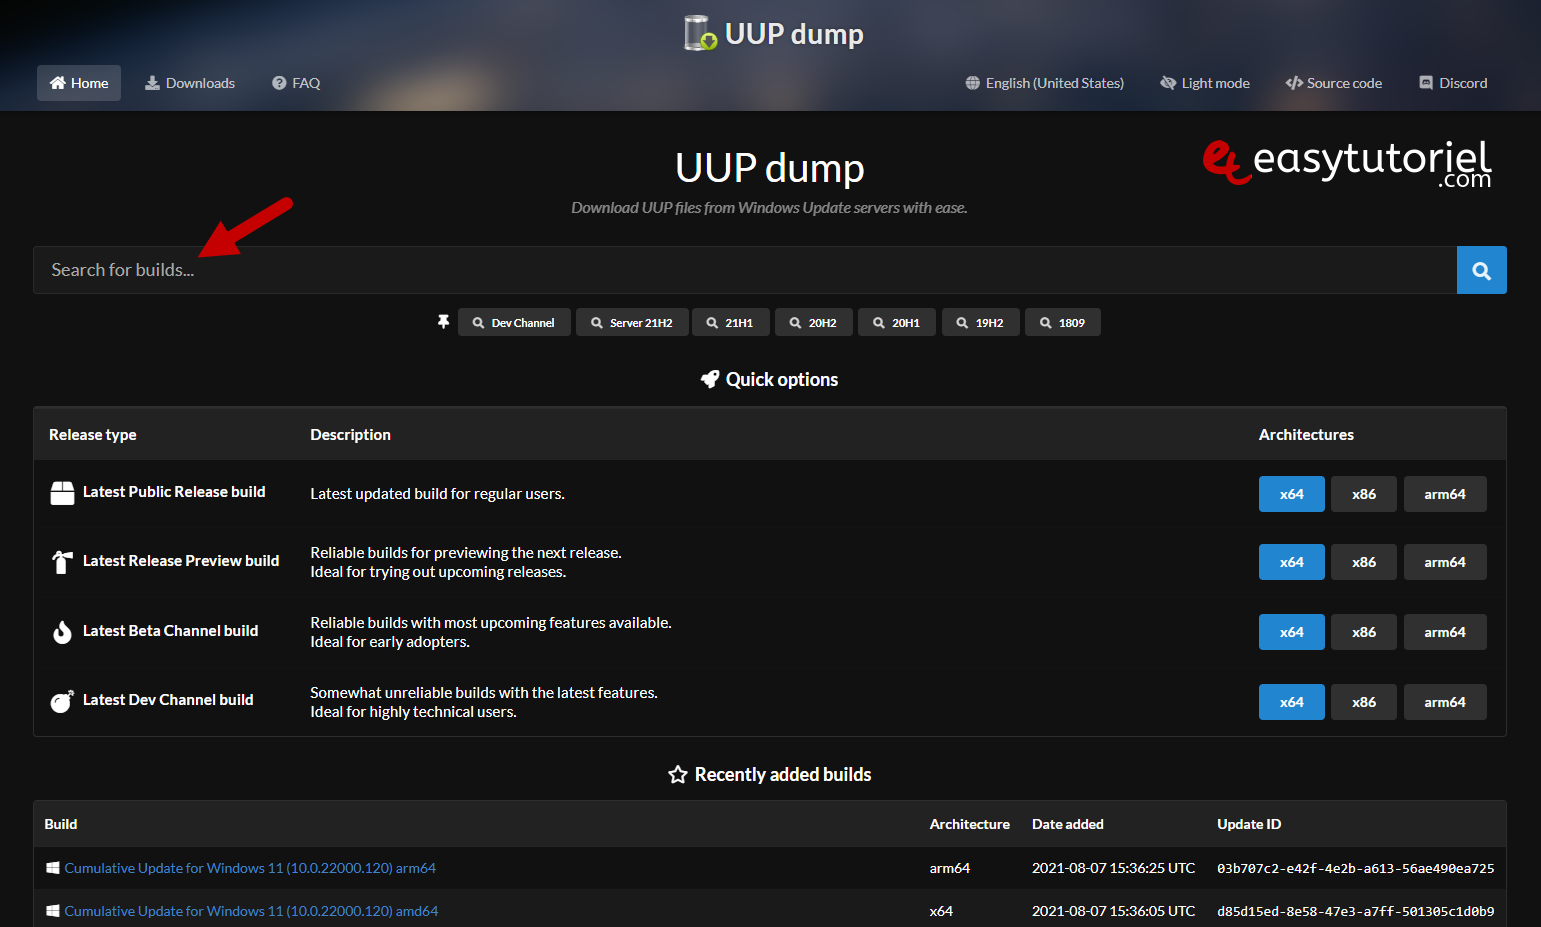1541x927 pixels.
Task: Open the Downloads navigation tab
Action: pos(190,83)
